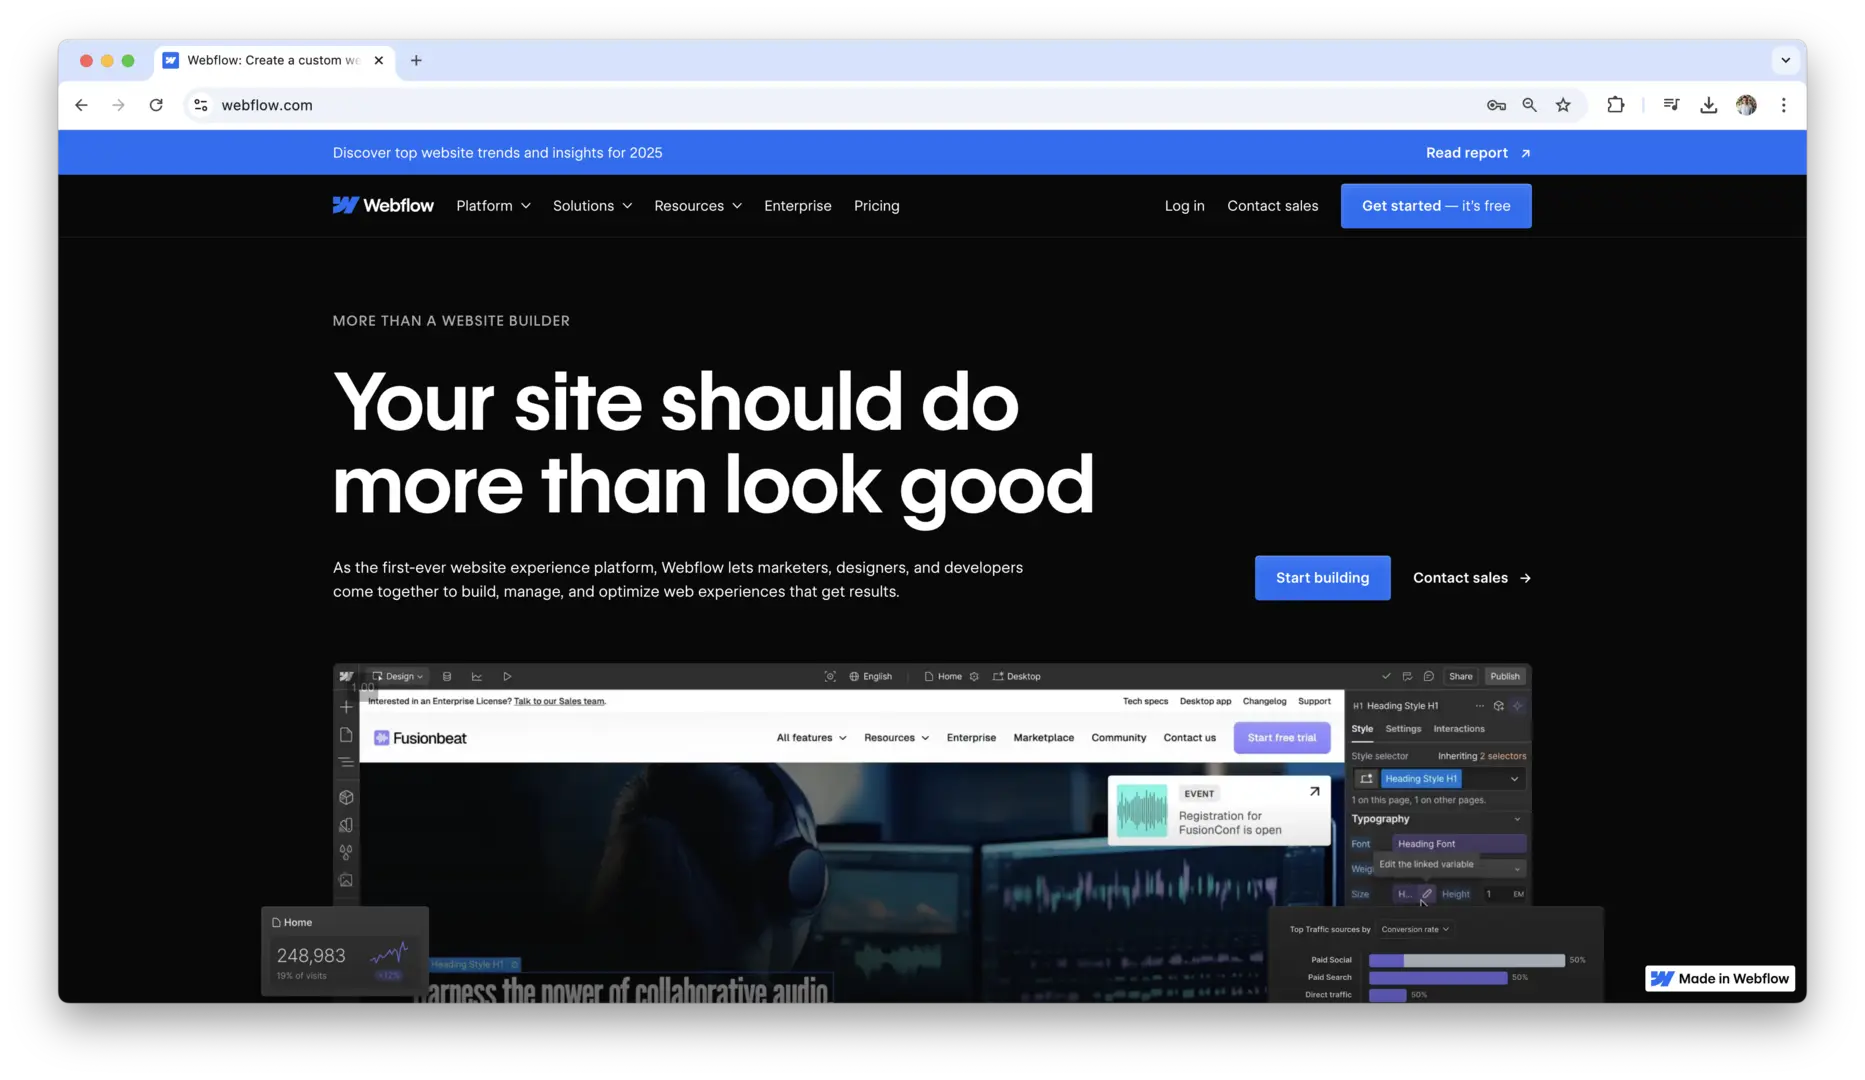
Task: Select the English locale switcher in Designer
Action: pos(871,676)
